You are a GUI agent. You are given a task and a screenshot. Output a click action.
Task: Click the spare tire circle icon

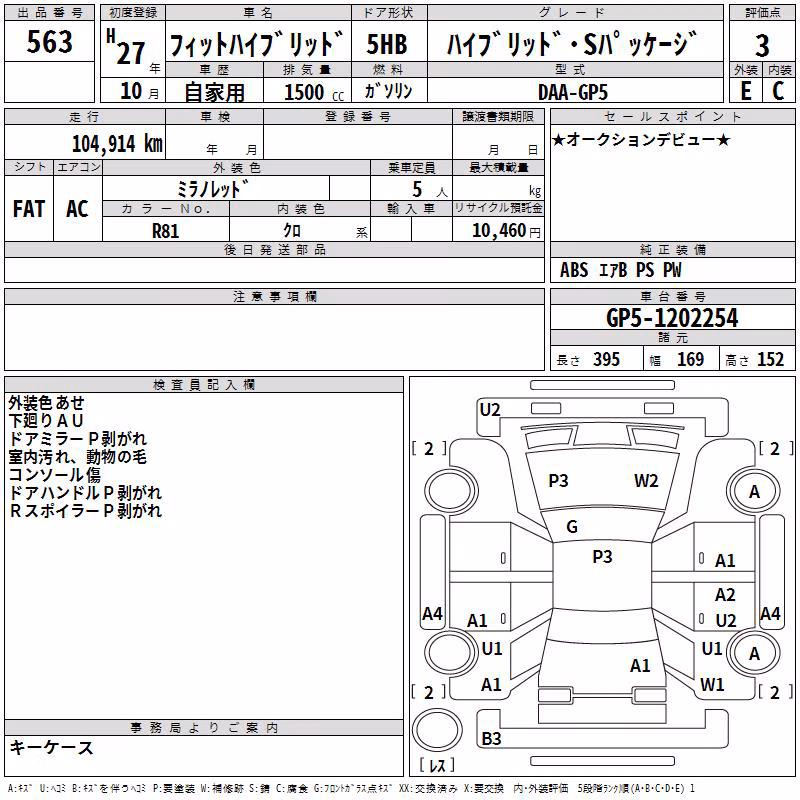coord(437,730)
